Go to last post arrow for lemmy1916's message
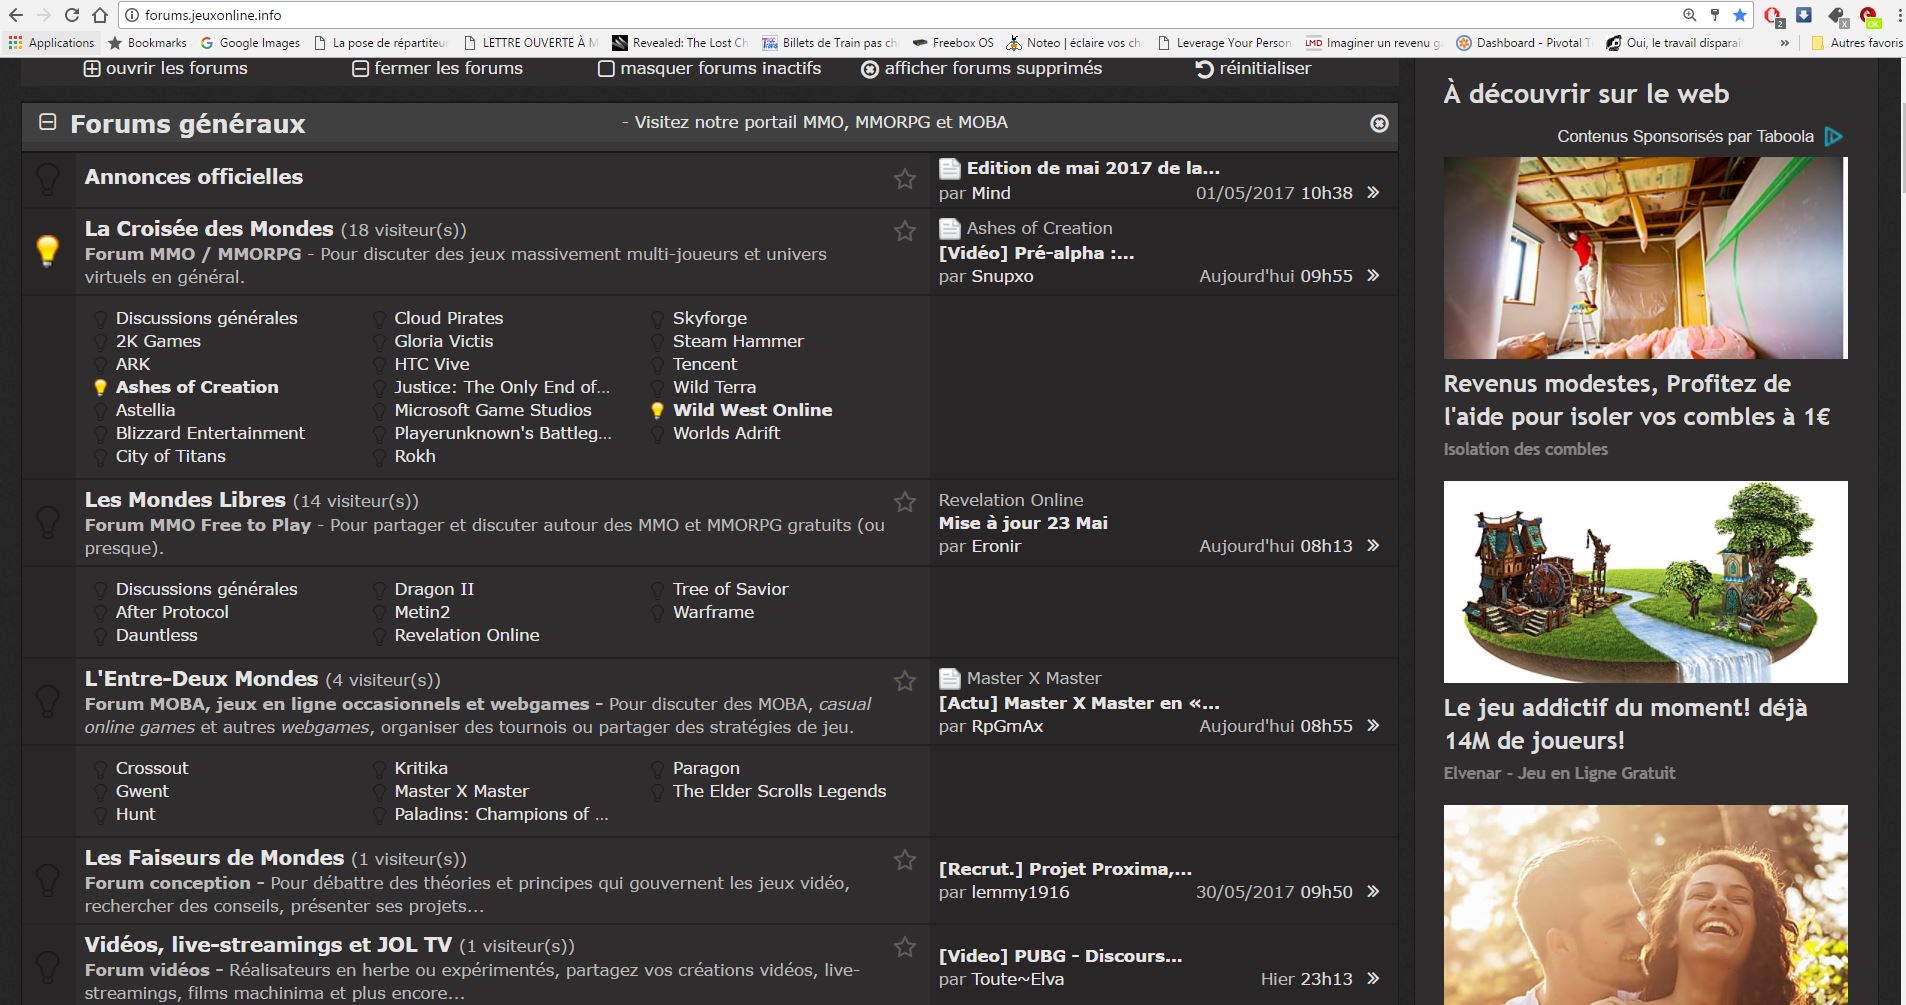The image size is (1906, 1005). pos(1373,891)
